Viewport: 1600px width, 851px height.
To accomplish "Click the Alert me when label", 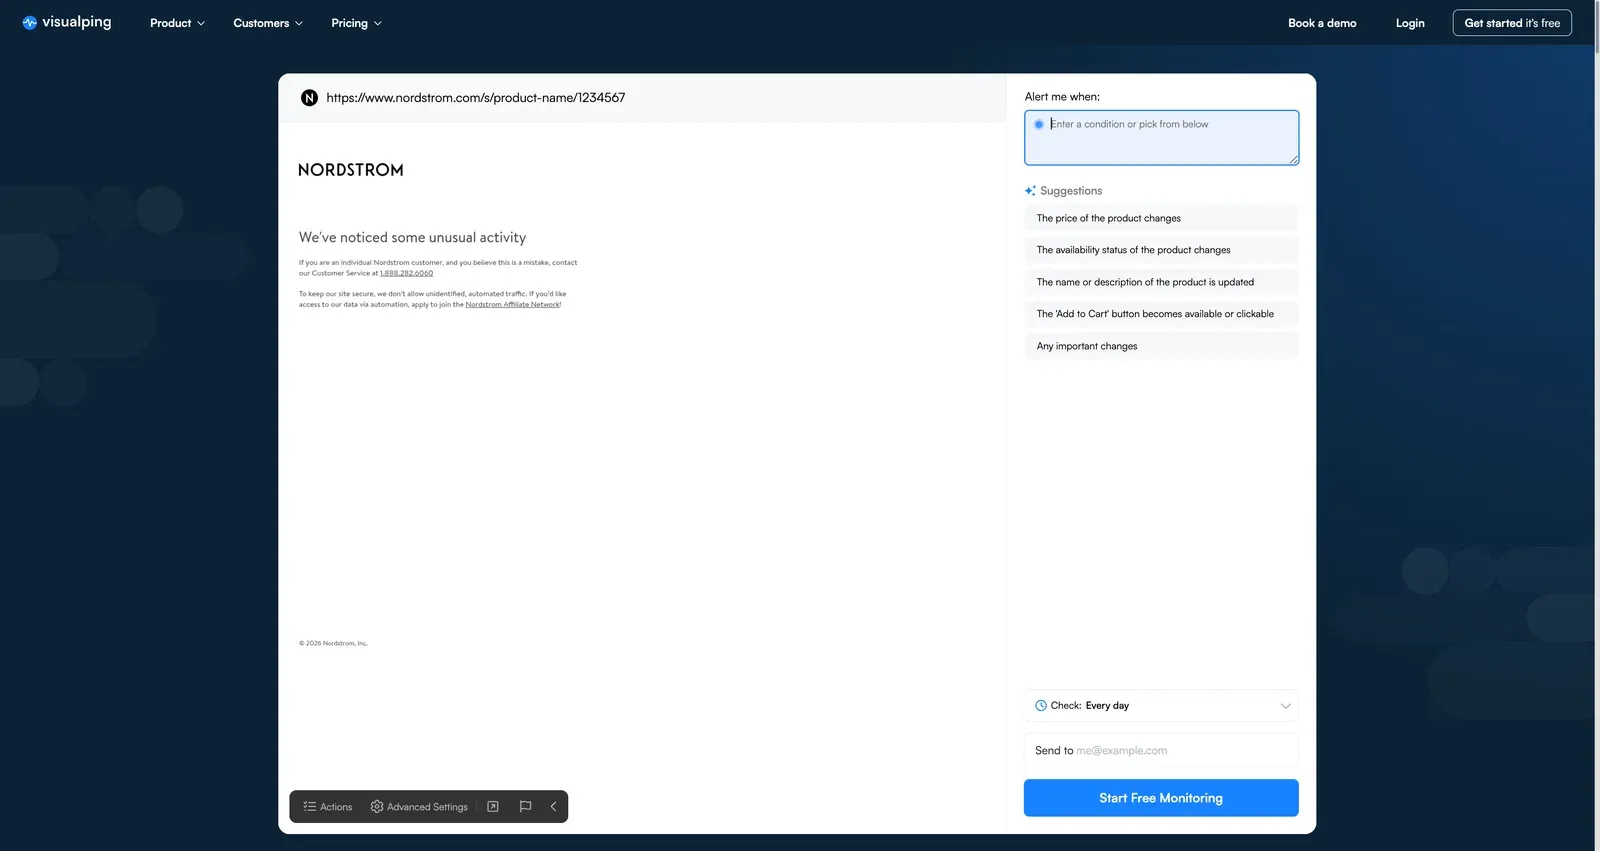I will coord(1062,97).
